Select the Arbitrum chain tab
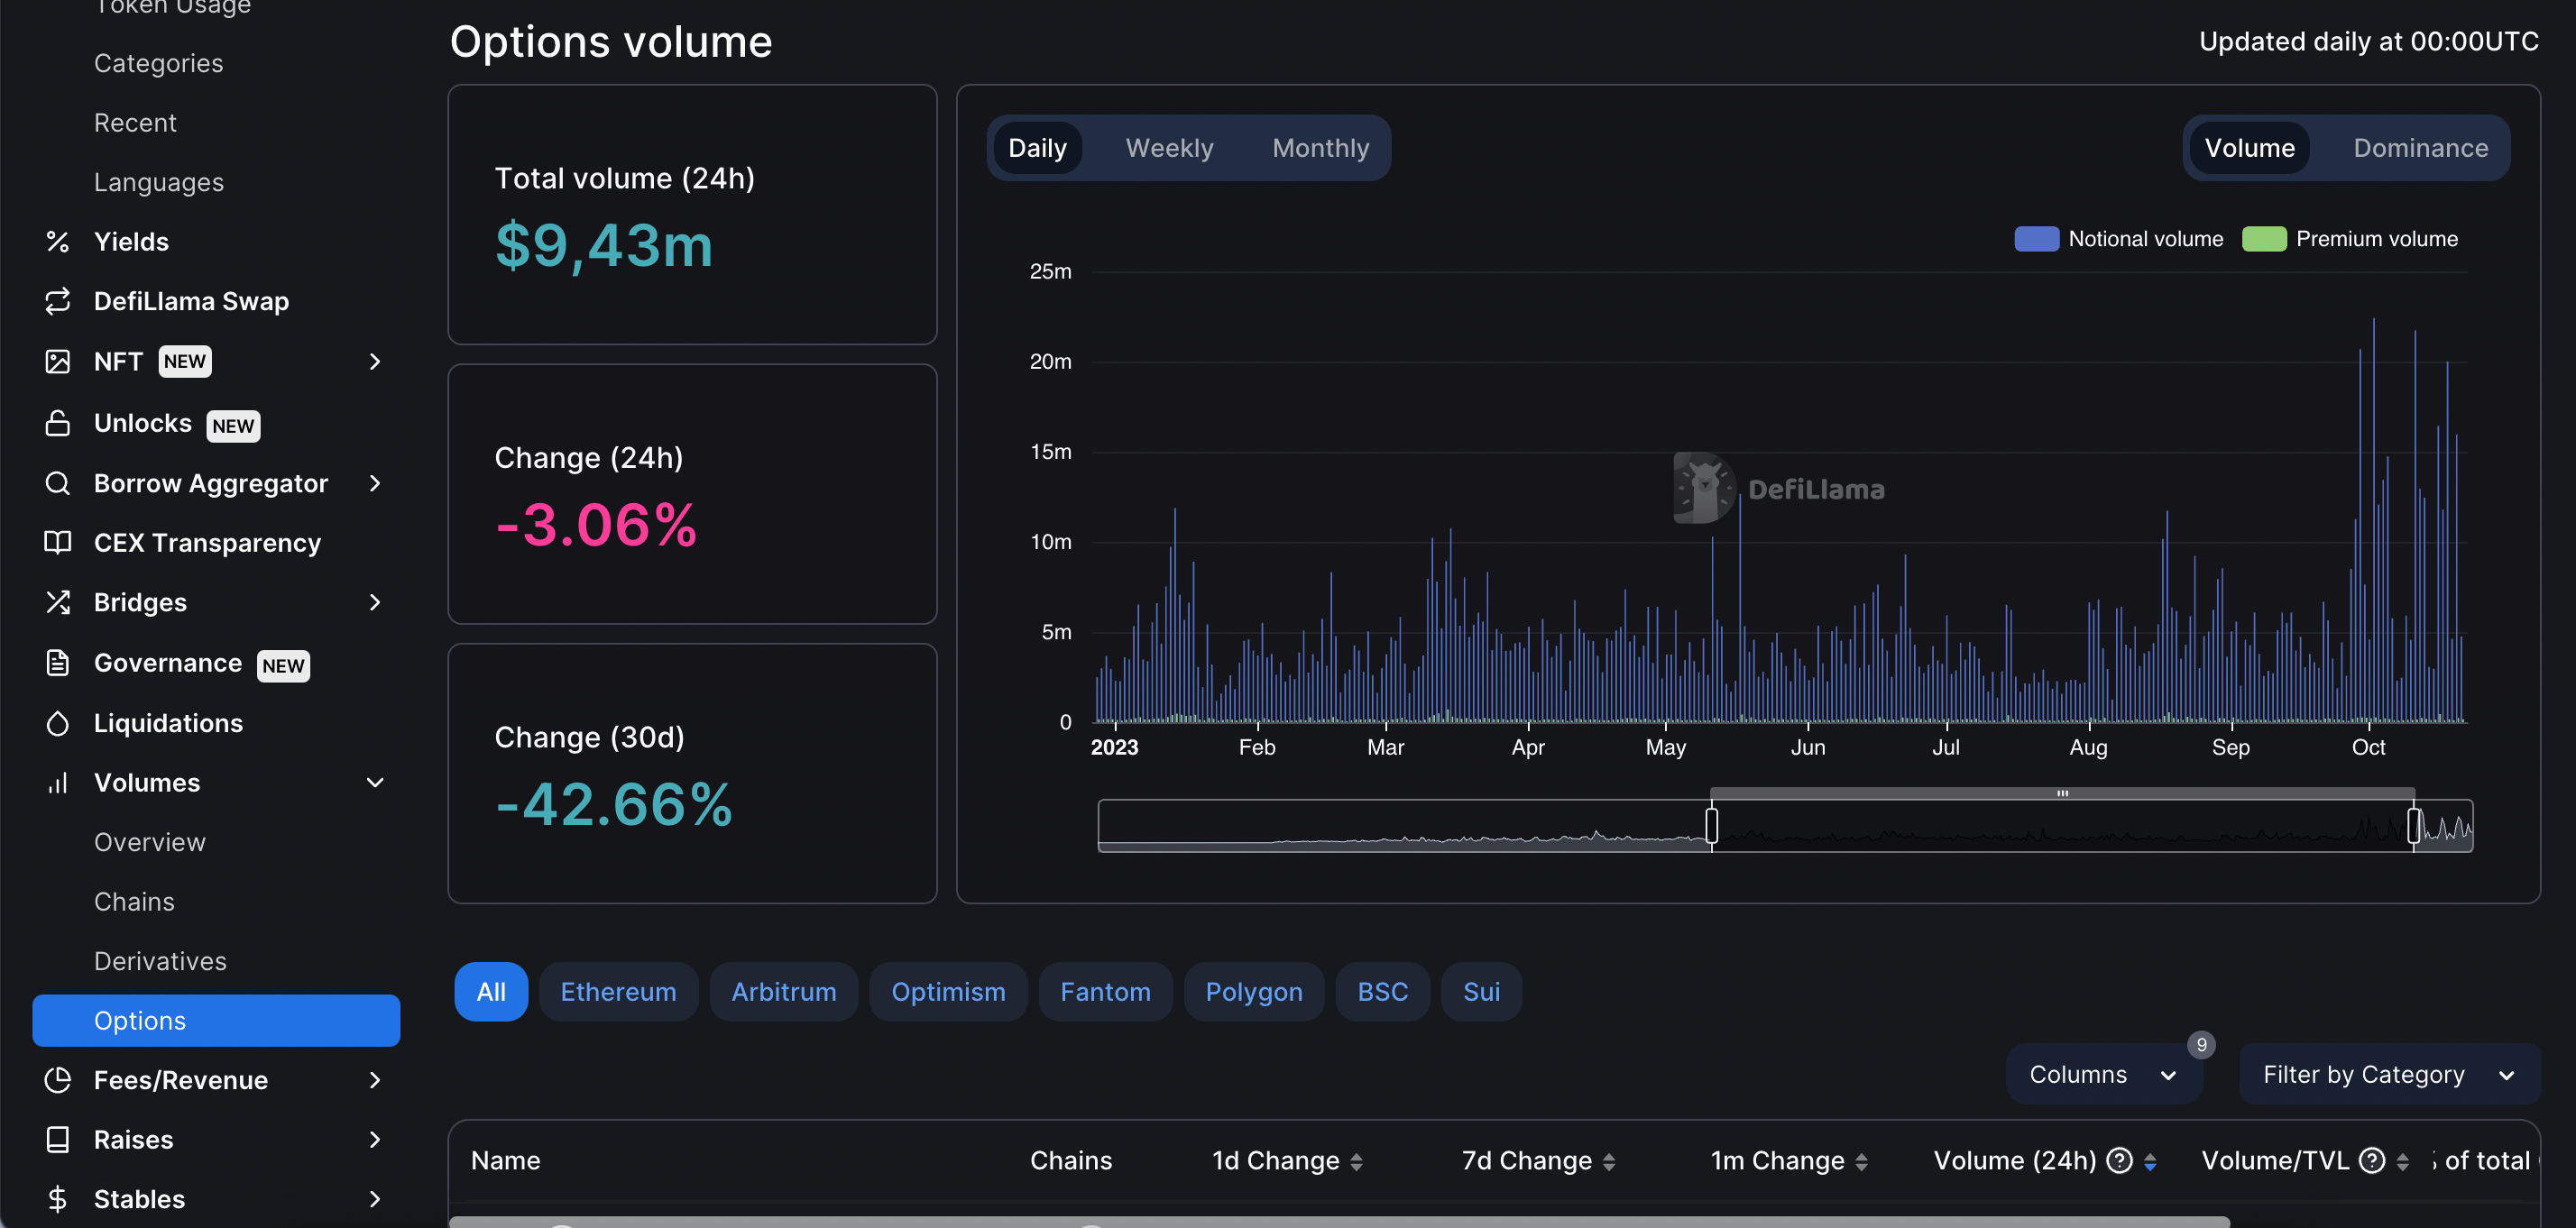Image resolution: width=2576 pixels, height=1228 pixels. 783,992
